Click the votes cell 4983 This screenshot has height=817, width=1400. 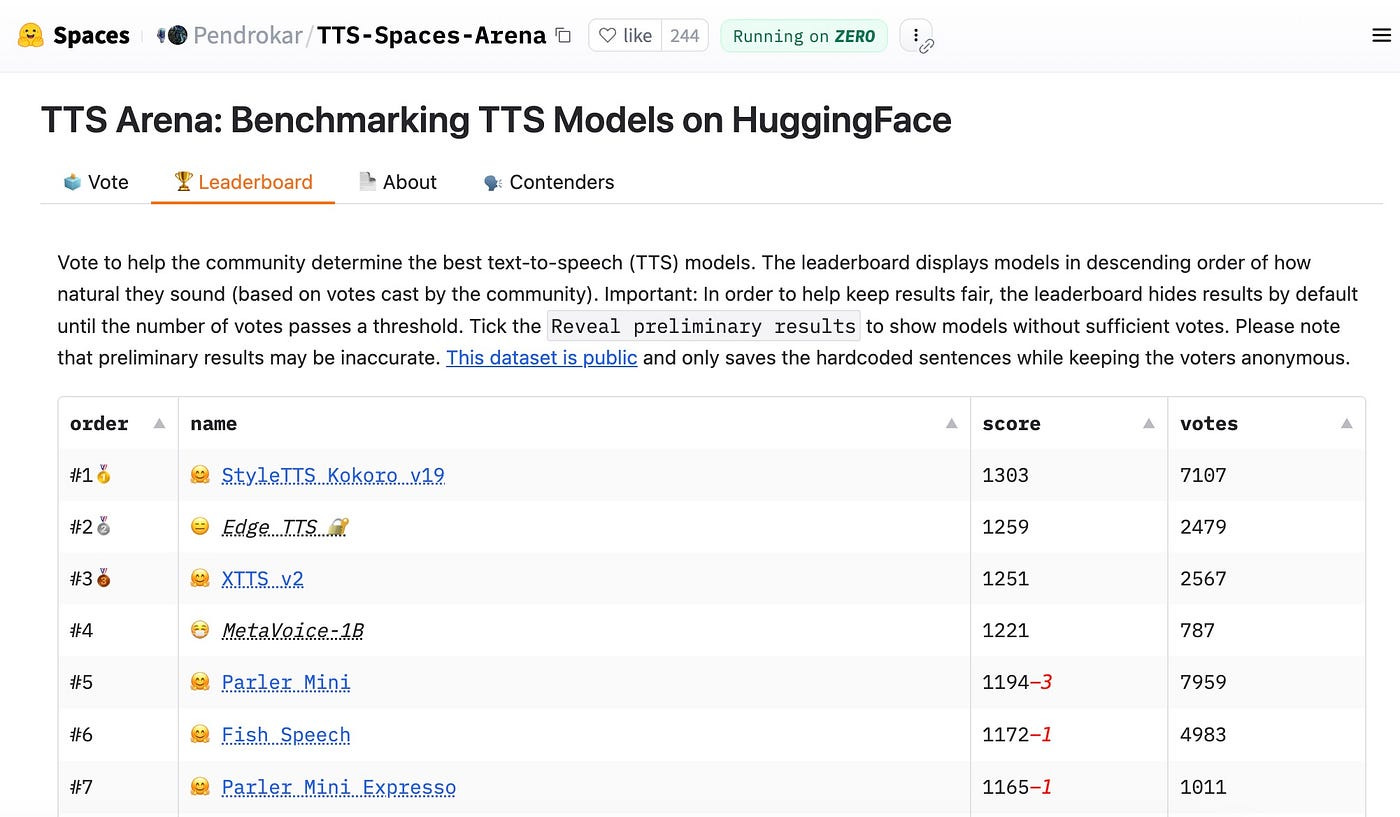point(1267,735)
